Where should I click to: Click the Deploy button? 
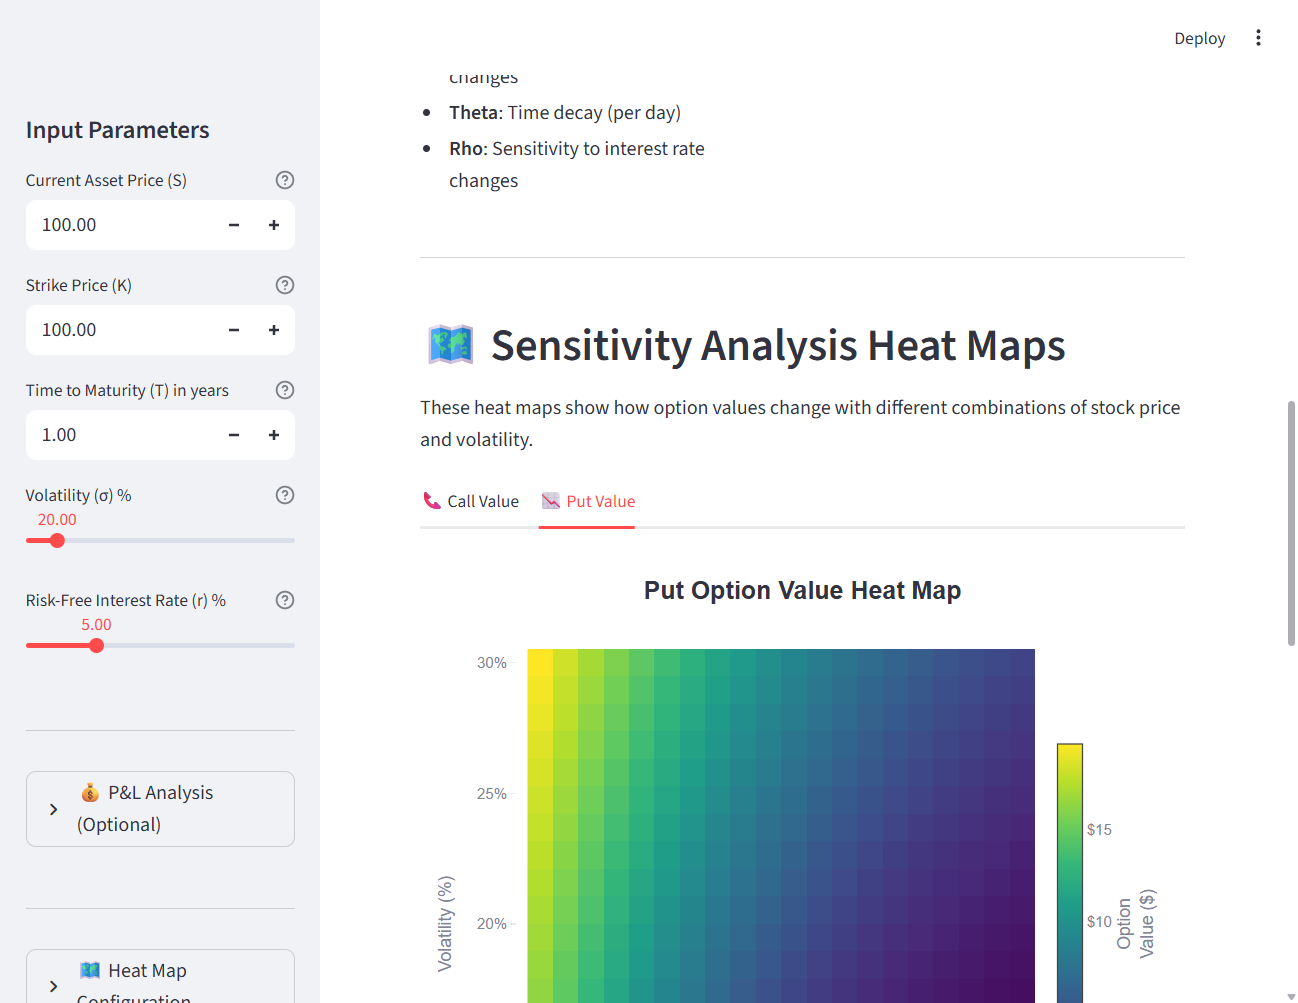click(x=1199, y=38)
